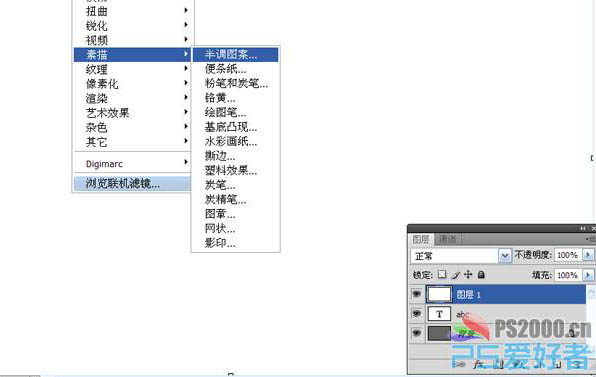This screenshot has width=596, height=377.
Task: Open the highlighted 素描 submenu
Action: [x=132, y=54]
